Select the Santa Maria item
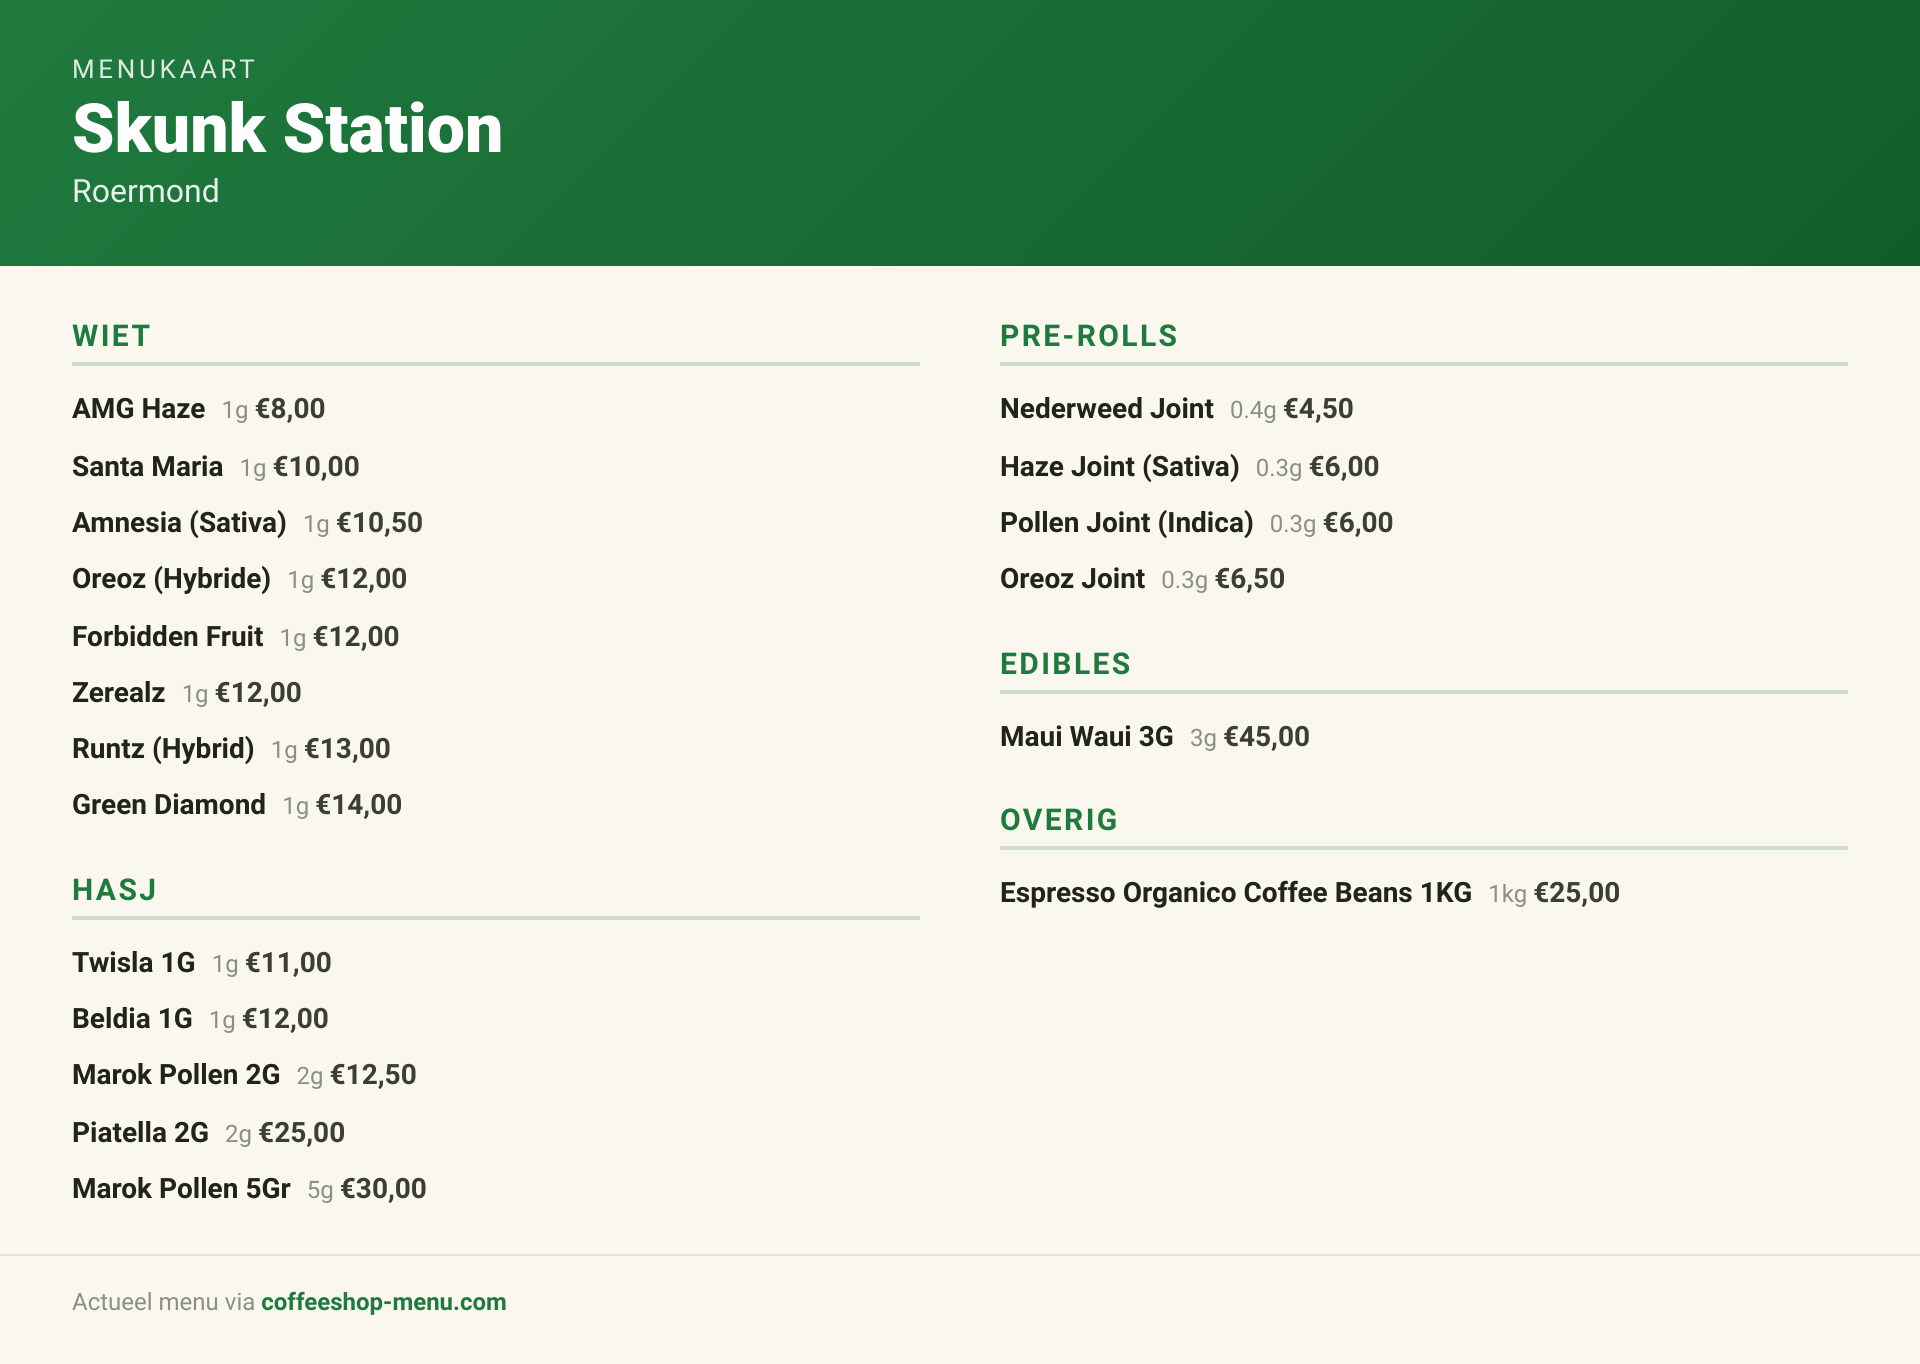The width and height of the screenshot is (1920, 1364). 147,467
